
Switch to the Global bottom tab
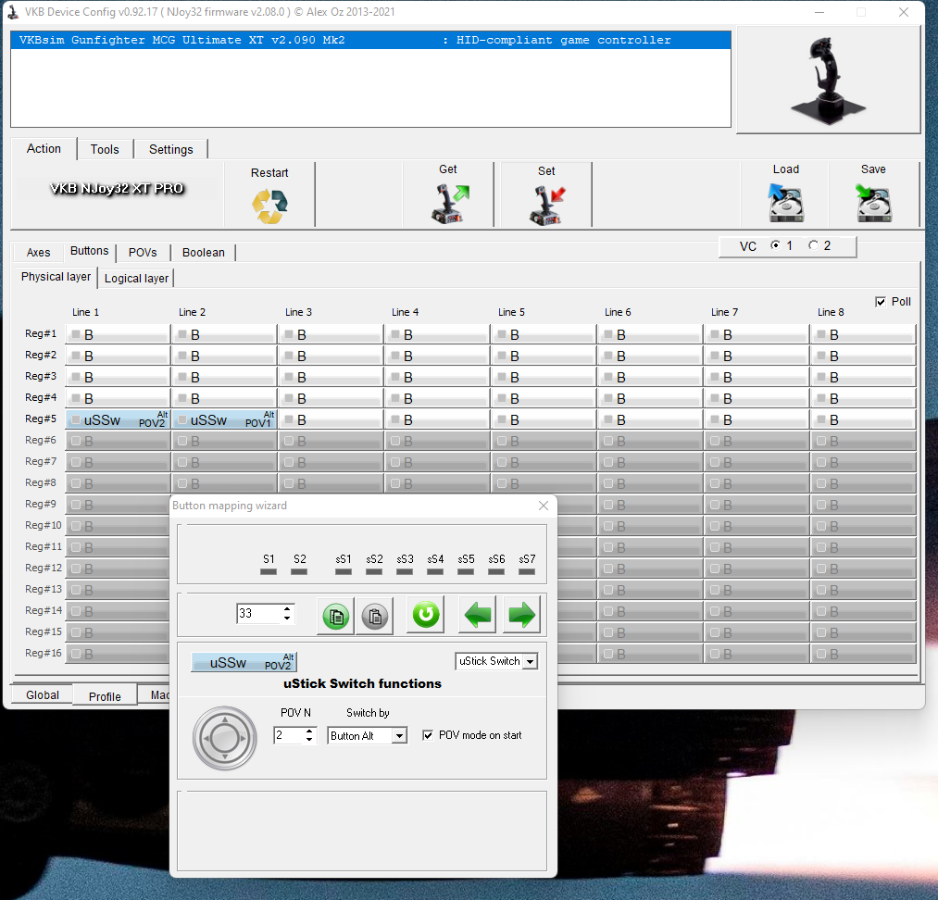[x=42, y=695]
